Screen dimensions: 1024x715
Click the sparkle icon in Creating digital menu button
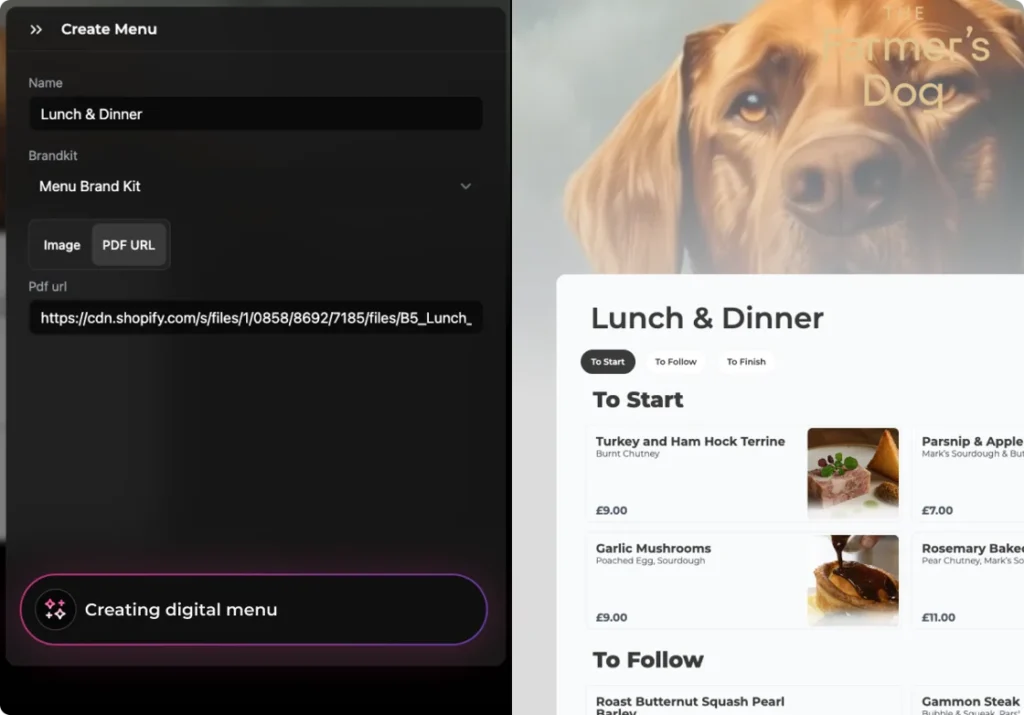point(56,609)
